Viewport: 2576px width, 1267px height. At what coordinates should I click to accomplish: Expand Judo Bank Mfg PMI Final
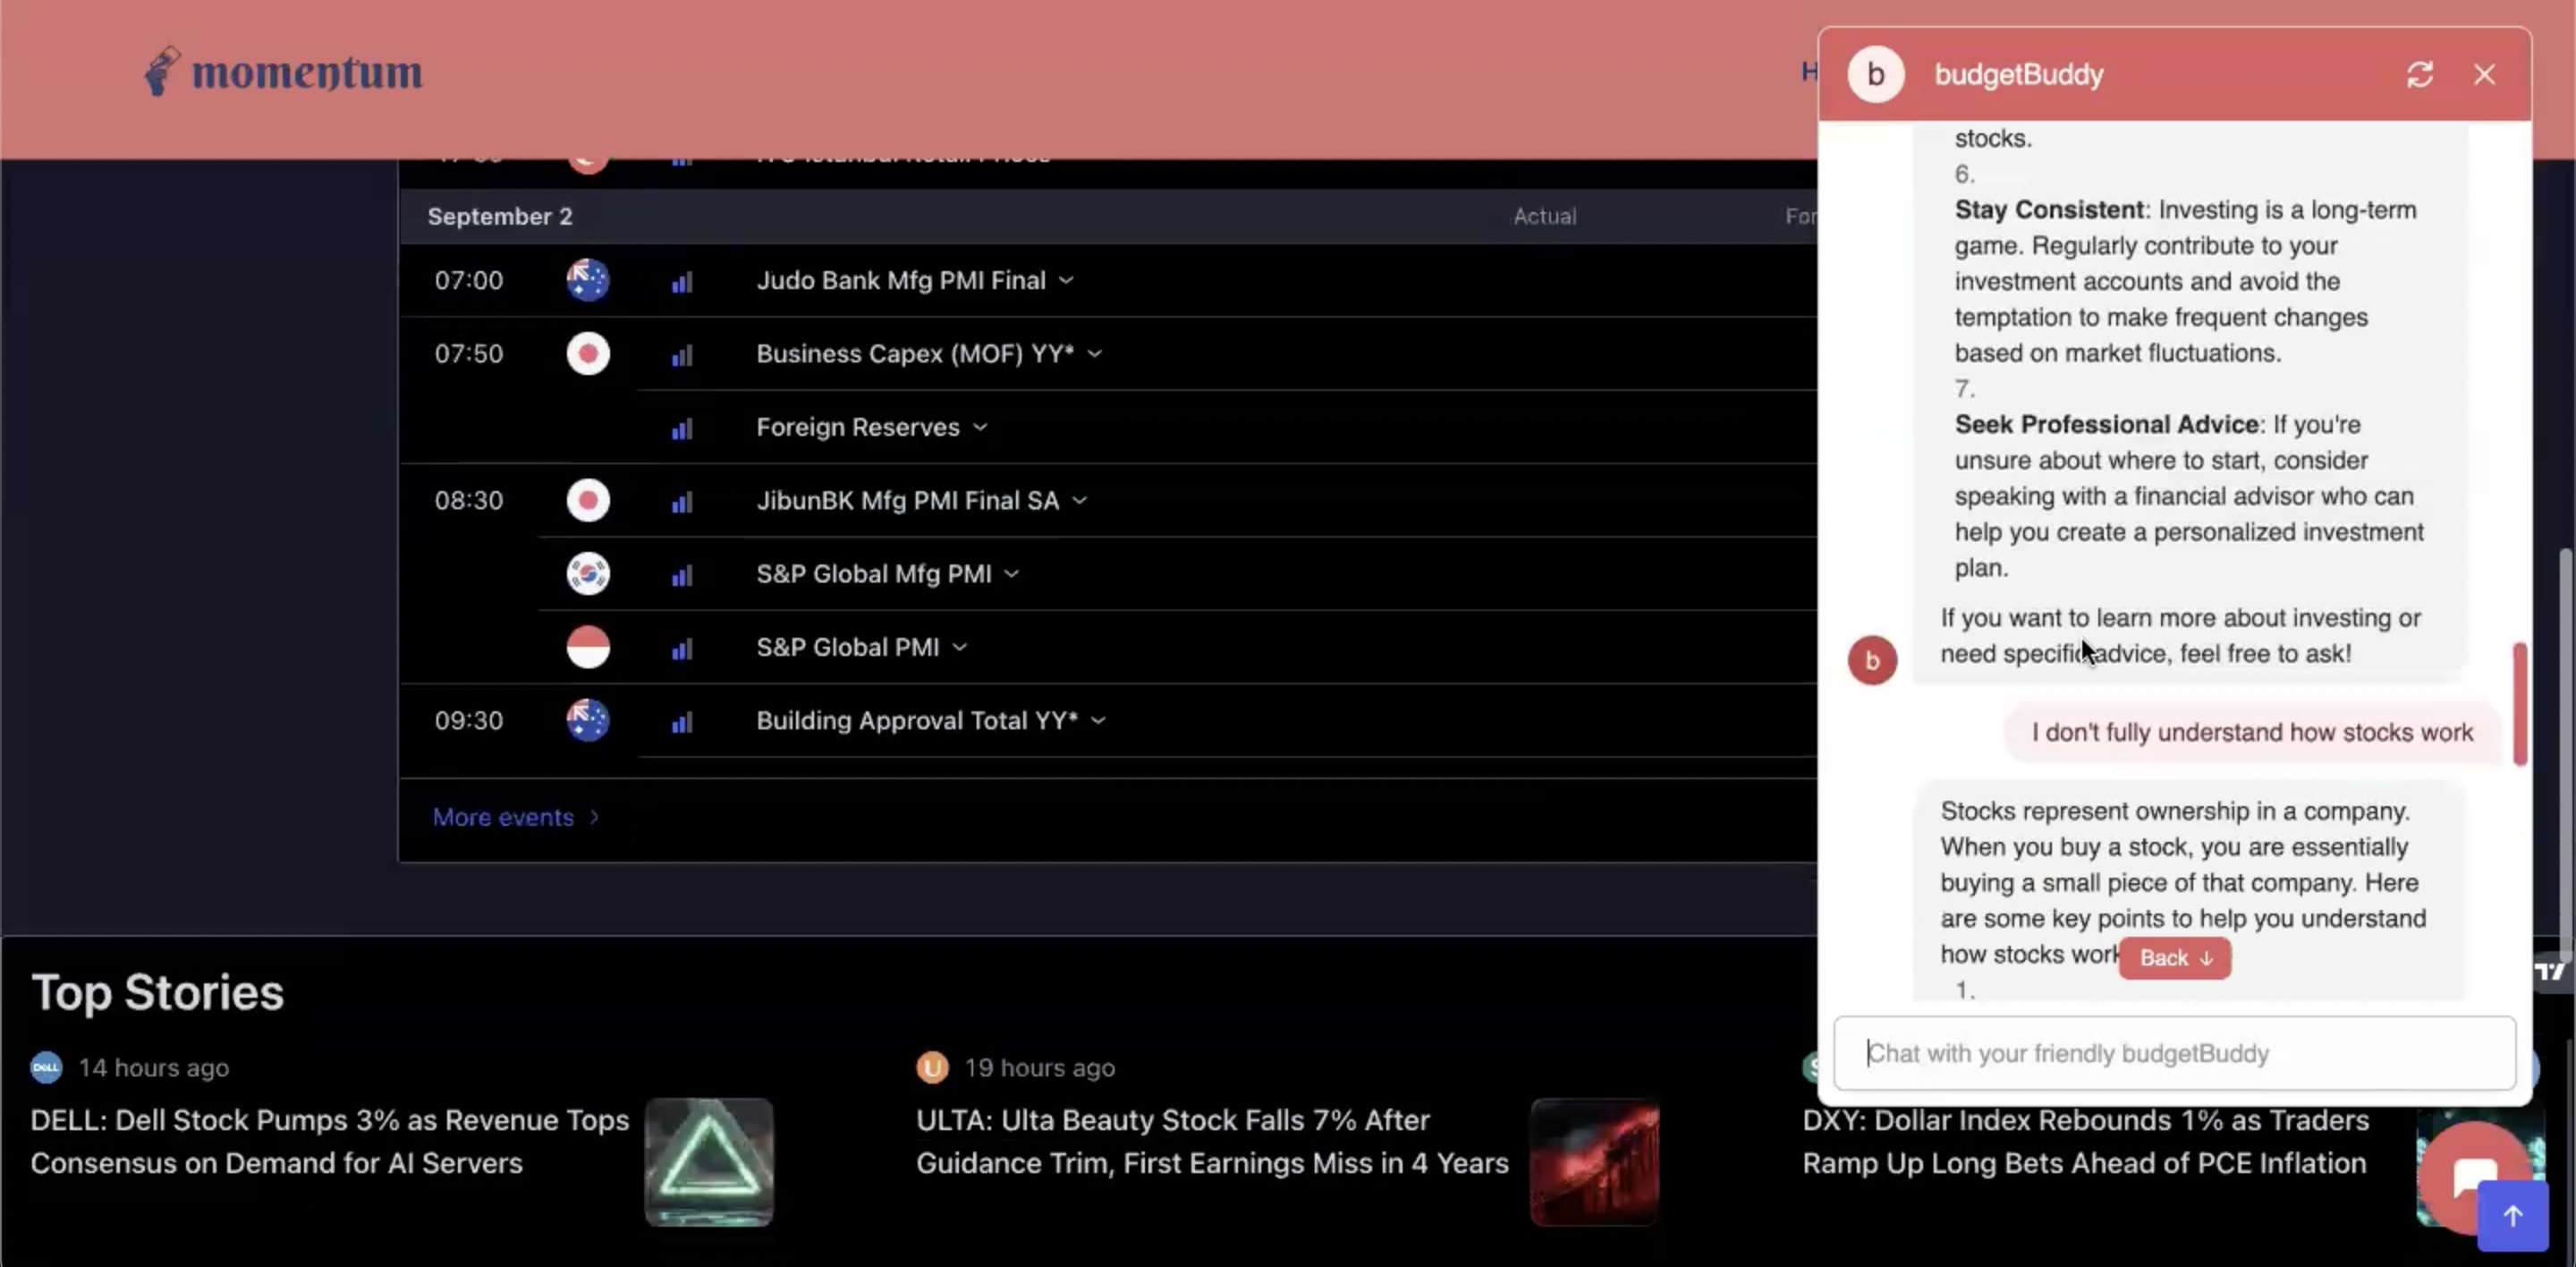point(1066,281)
